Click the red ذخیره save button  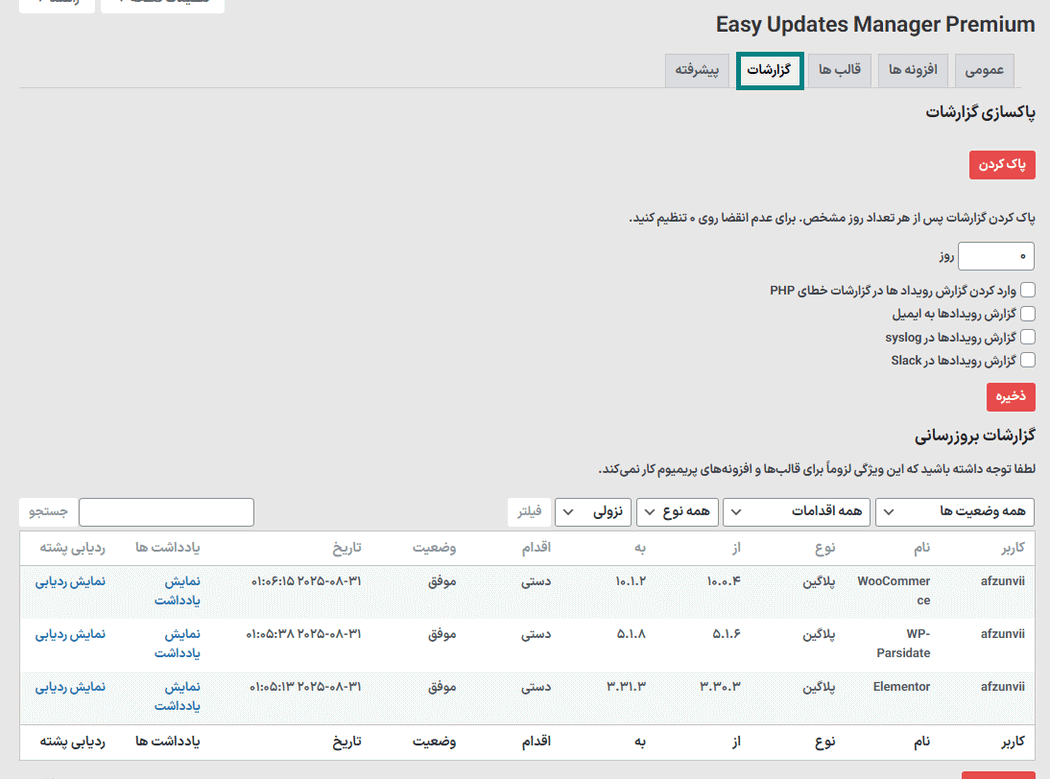tap(1010, 397)
